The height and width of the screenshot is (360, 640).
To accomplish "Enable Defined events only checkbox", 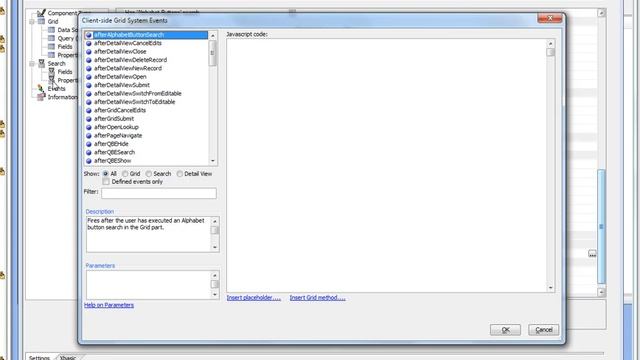I will pos(107,182).
